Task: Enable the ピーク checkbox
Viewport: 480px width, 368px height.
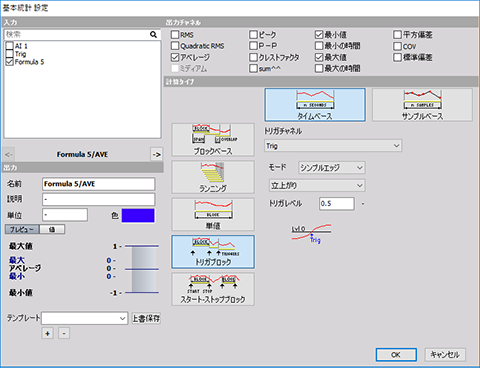Action: click(254, 35)
